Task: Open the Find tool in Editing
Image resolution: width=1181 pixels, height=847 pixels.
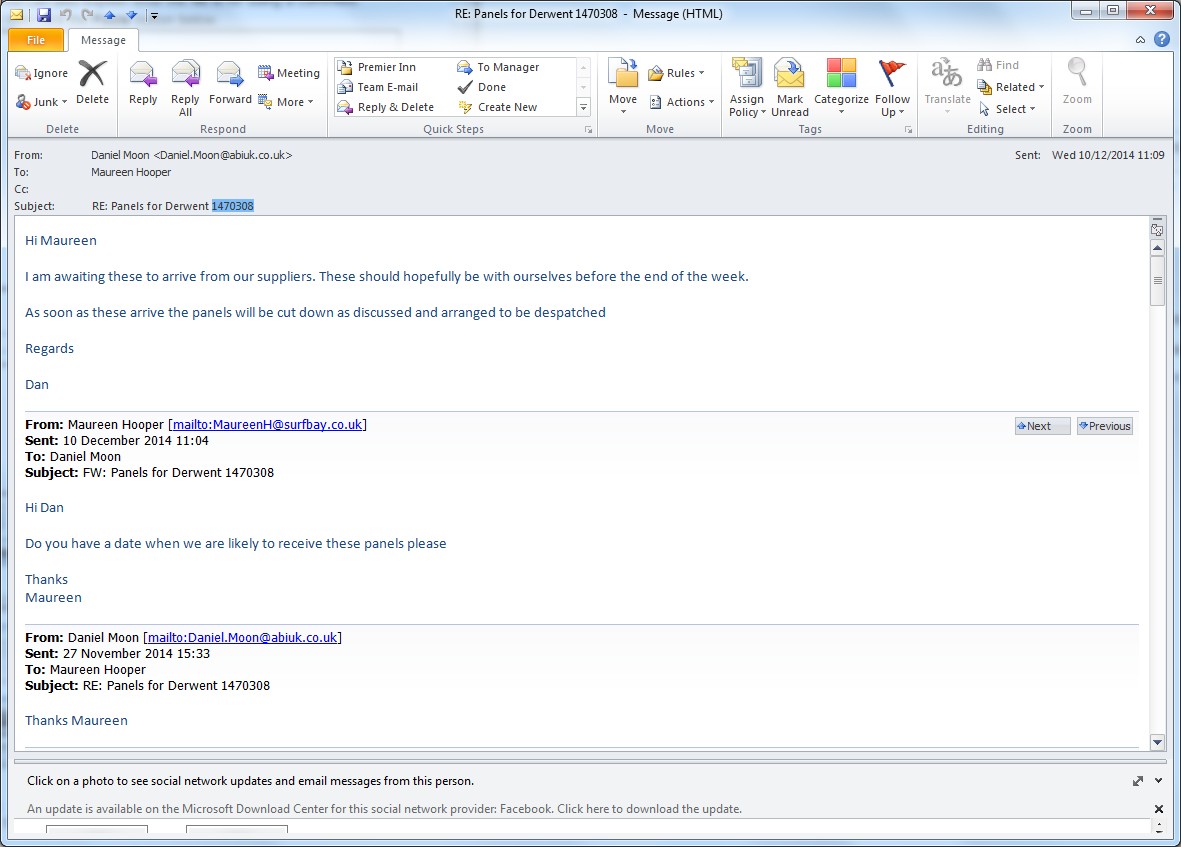Action: 998,66
